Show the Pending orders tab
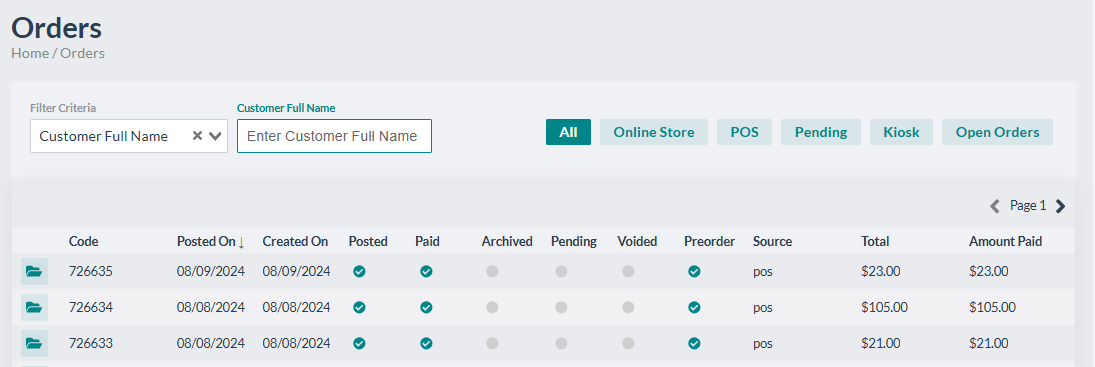The width and height of the screenshot is (1095, 367). coord(821,132)
